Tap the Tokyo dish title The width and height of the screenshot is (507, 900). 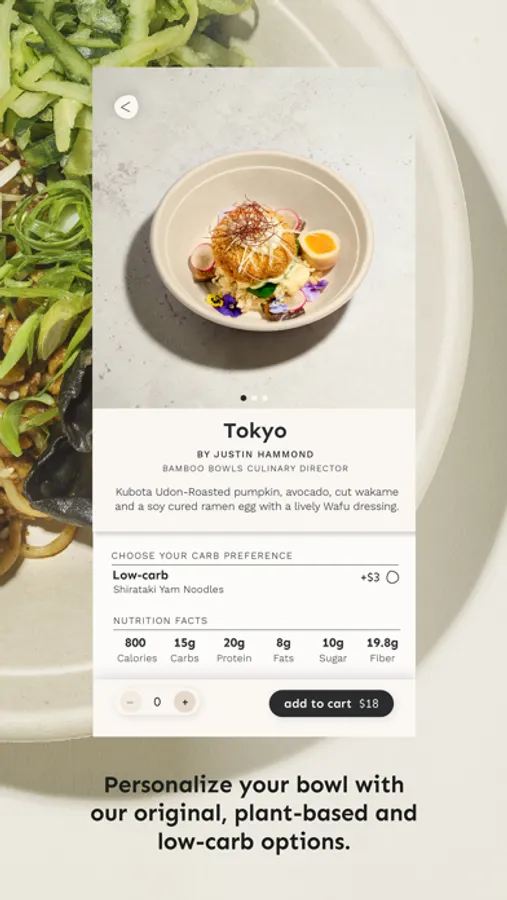pos(255,430)
